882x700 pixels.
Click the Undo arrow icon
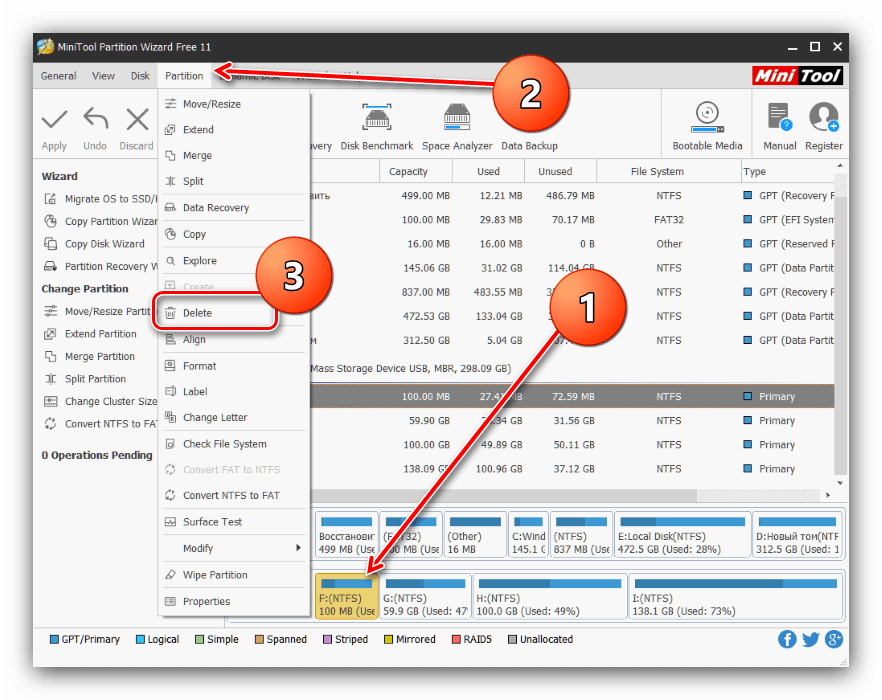pyautogui.click(x=95, y=121)
